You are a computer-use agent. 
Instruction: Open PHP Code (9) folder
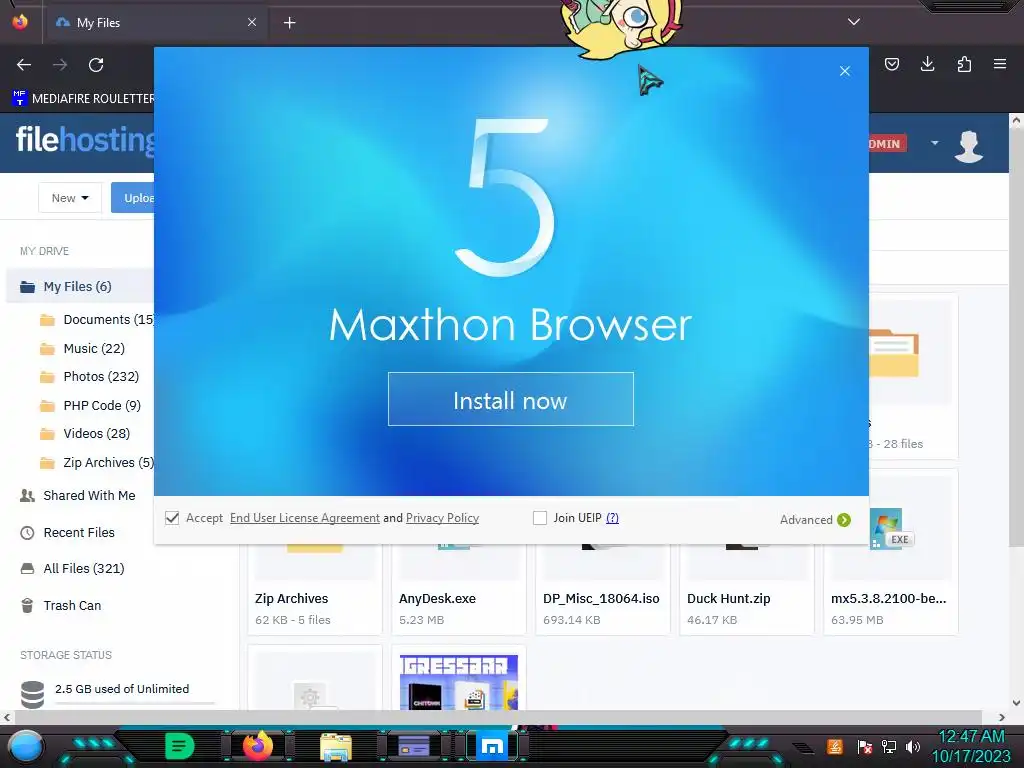click(x=91, y=406)
